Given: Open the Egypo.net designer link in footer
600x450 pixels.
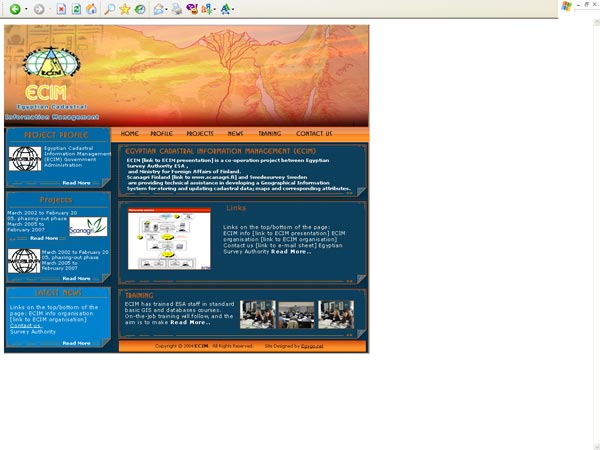Looking at the screenshot, I should coord(312,346).
